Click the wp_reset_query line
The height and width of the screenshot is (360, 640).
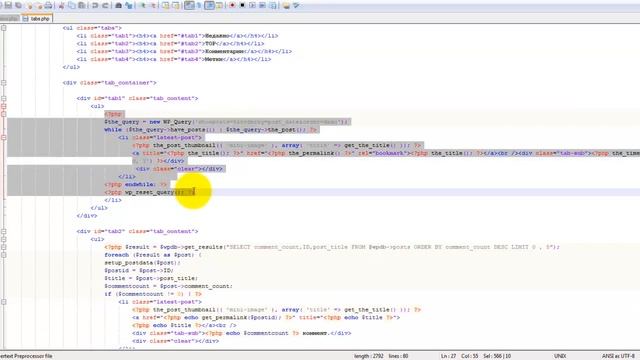click(150, 192)
